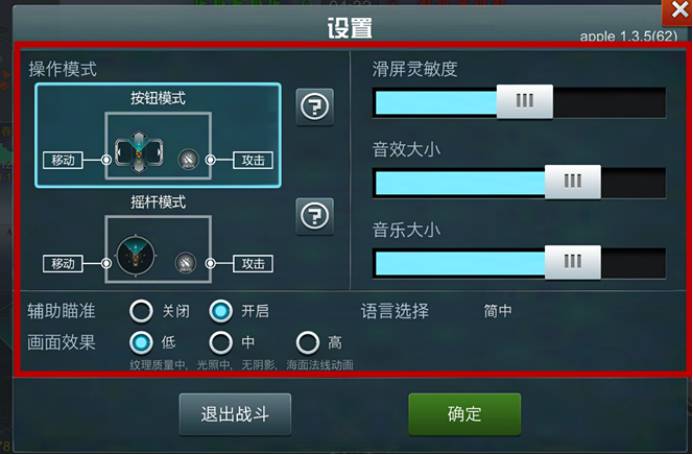Close the 设置 dialog with the X
Image resolution: width=693 pixels, height=455 pixels.
tap(678, 11)
